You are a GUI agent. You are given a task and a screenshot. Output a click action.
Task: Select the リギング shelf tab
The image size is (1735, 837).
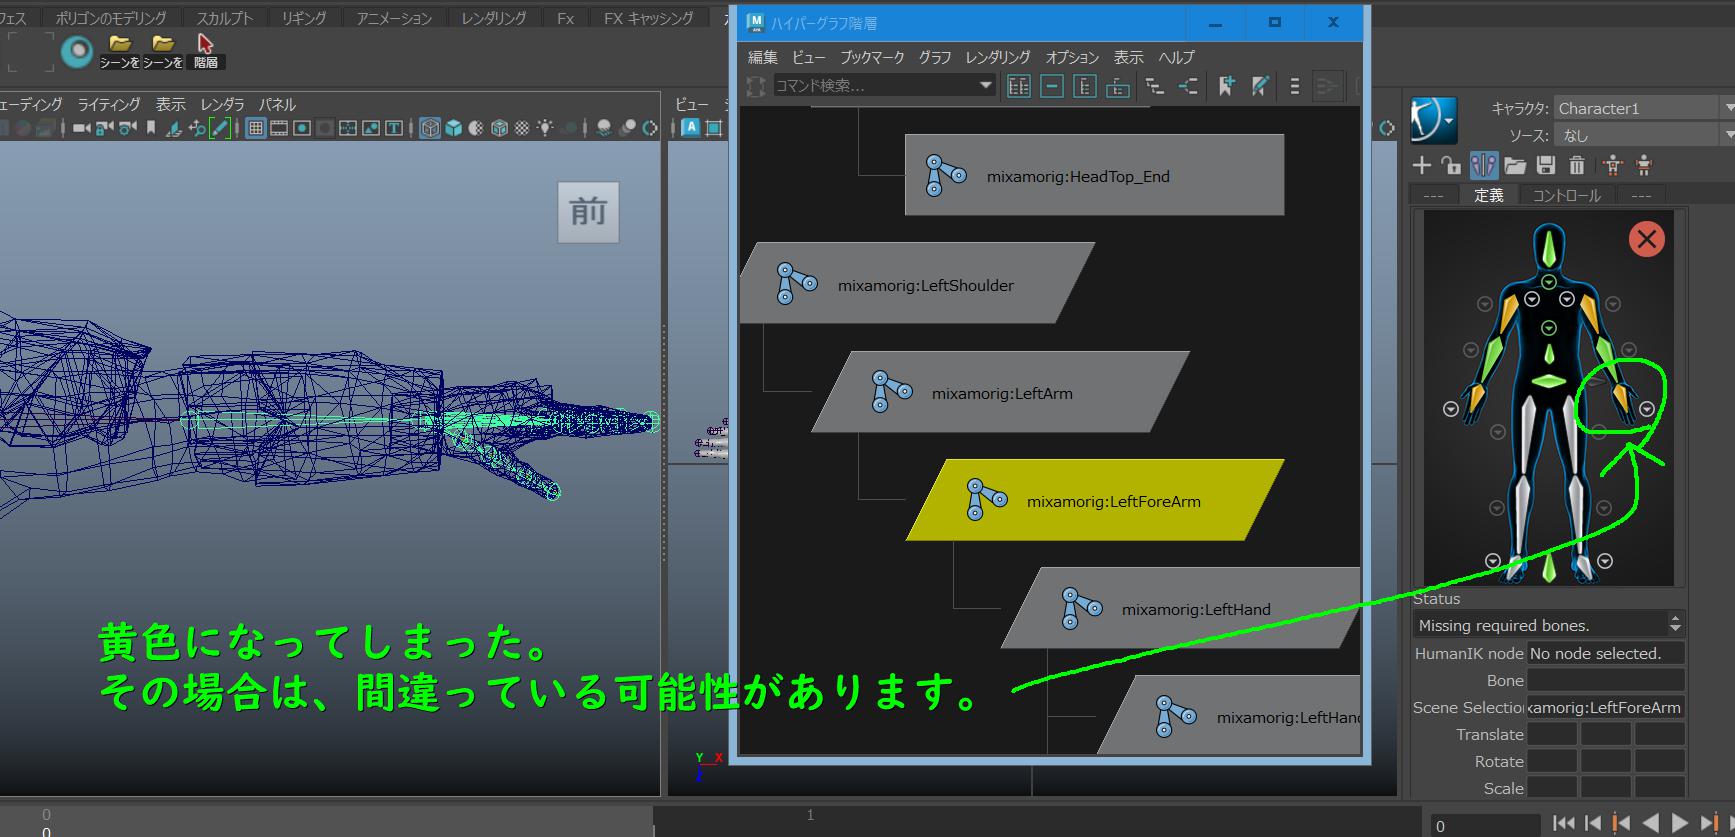click(x=304, y=18)
